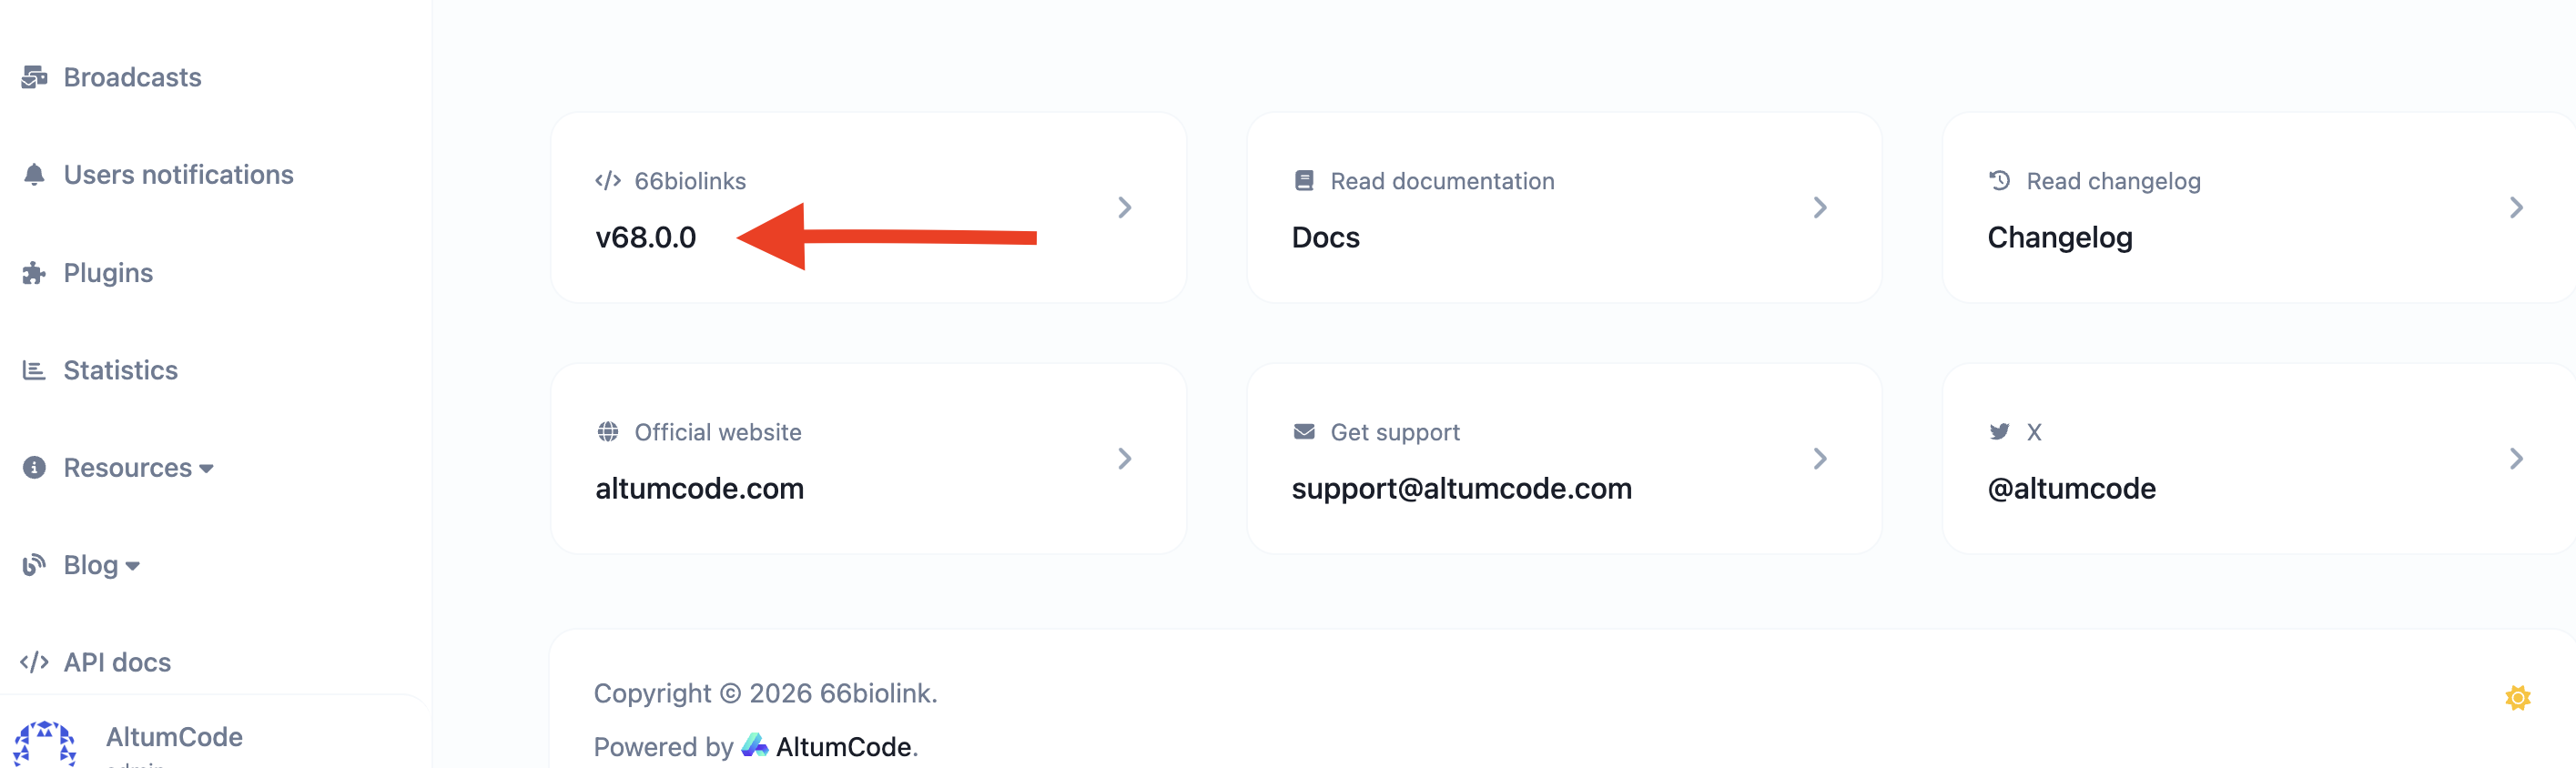Click the 66biolinks code icon in card
This screenshot has height=768, width=2576.
point(608,181)
